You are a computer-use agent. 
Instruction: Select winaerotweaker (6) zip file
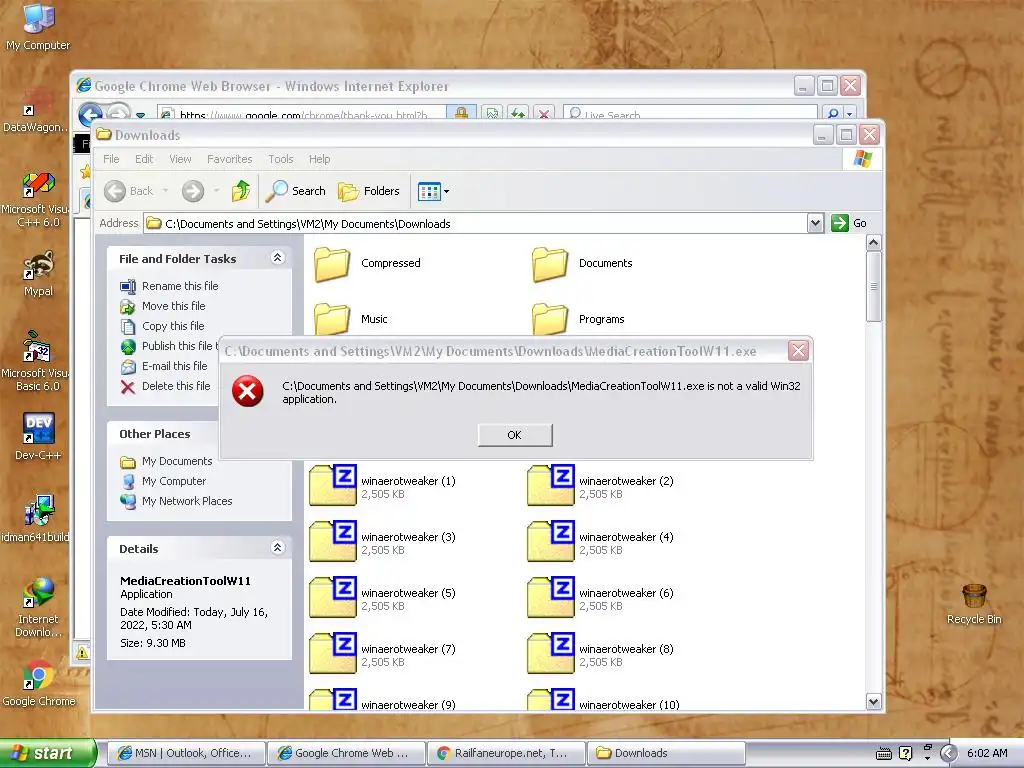pyautogui.click(x=600, y=598)
